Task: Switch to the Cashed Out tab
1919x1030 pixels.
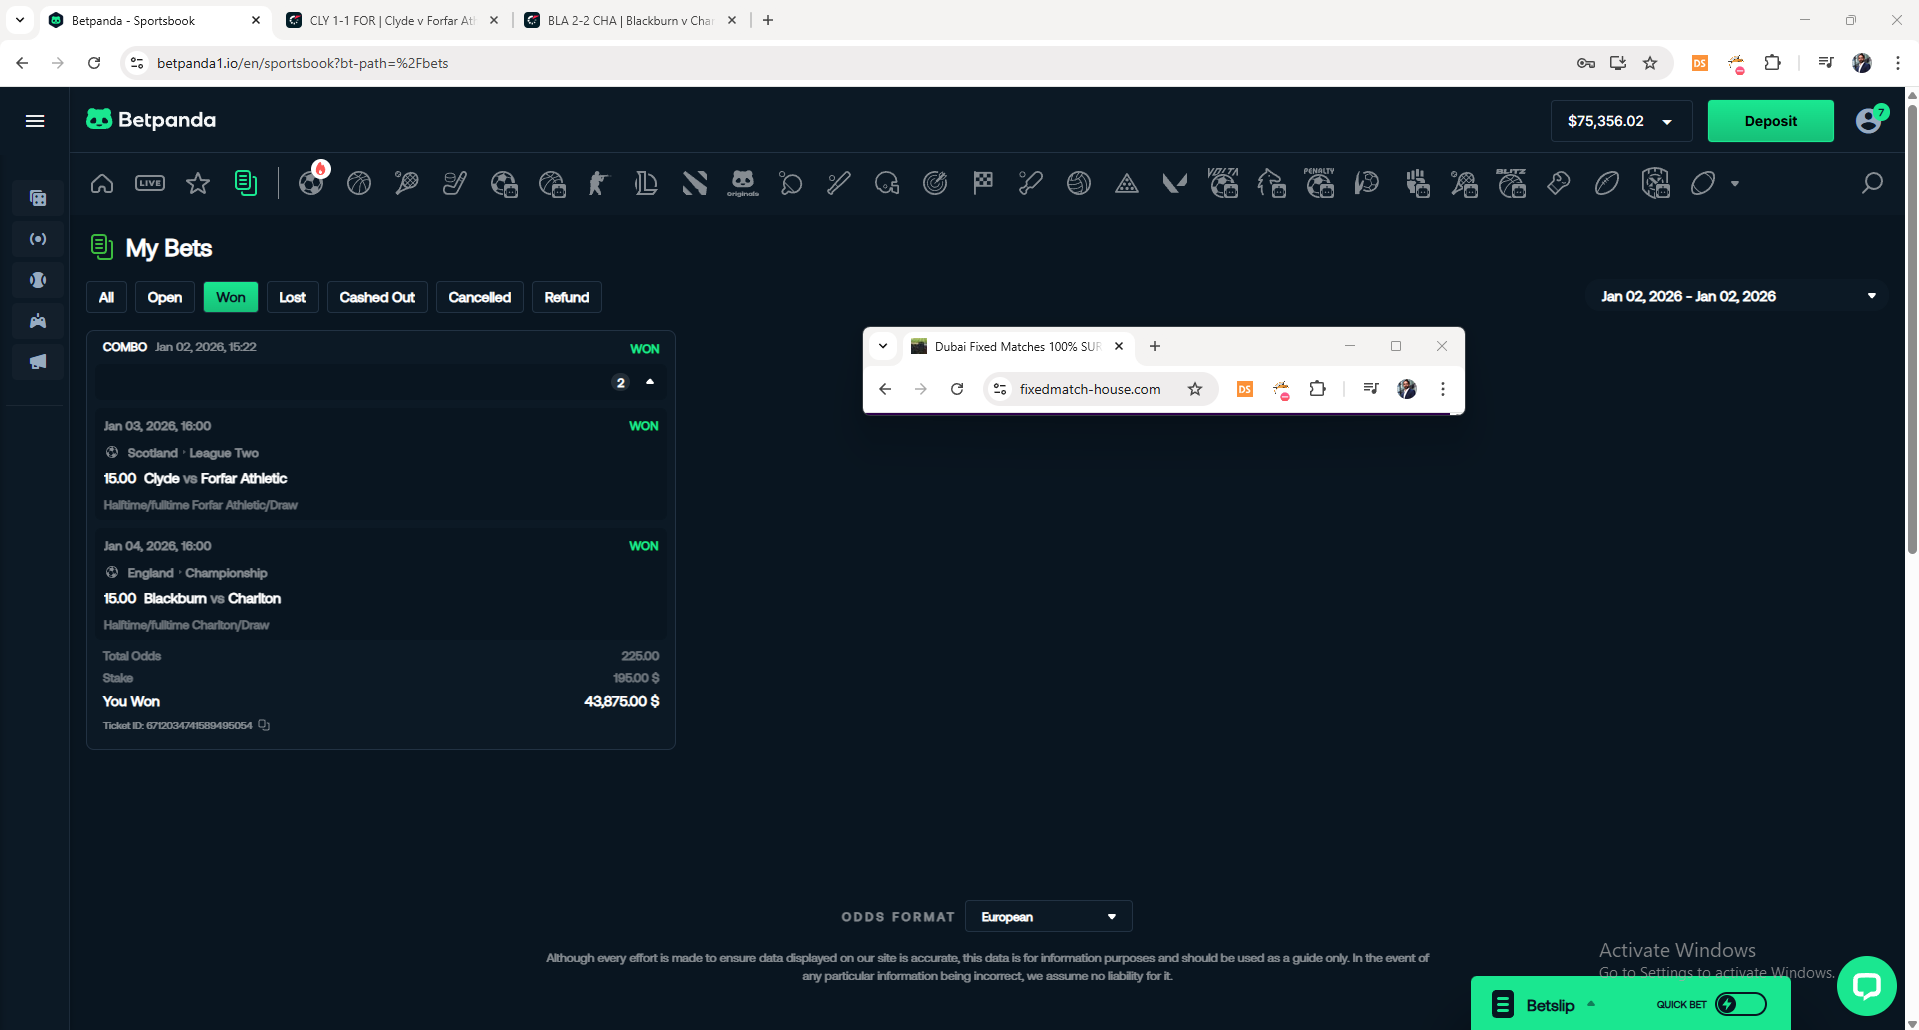Action: click(x=377, y=297)
